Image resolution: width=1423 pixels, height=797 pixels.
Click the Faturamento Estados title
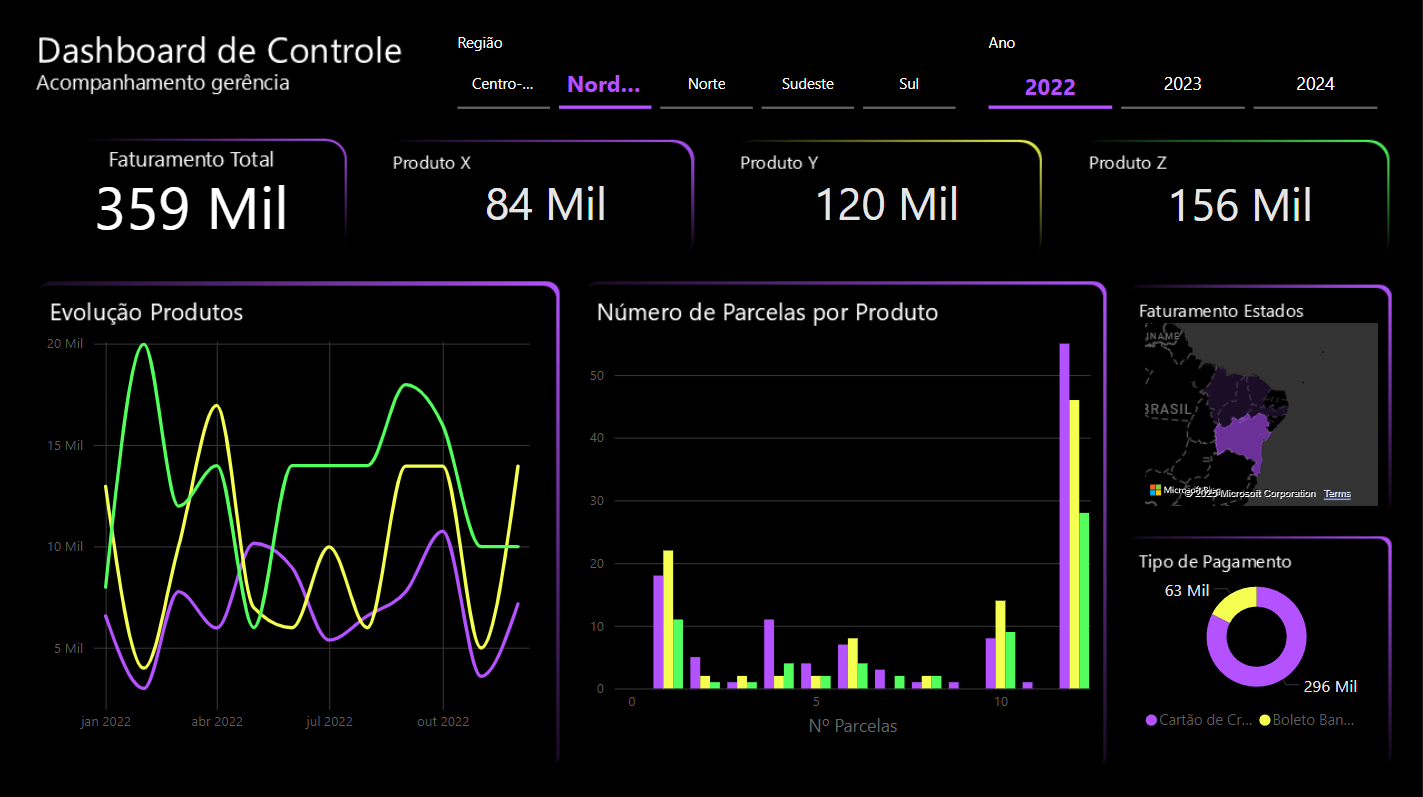(x=1221, y=311)
